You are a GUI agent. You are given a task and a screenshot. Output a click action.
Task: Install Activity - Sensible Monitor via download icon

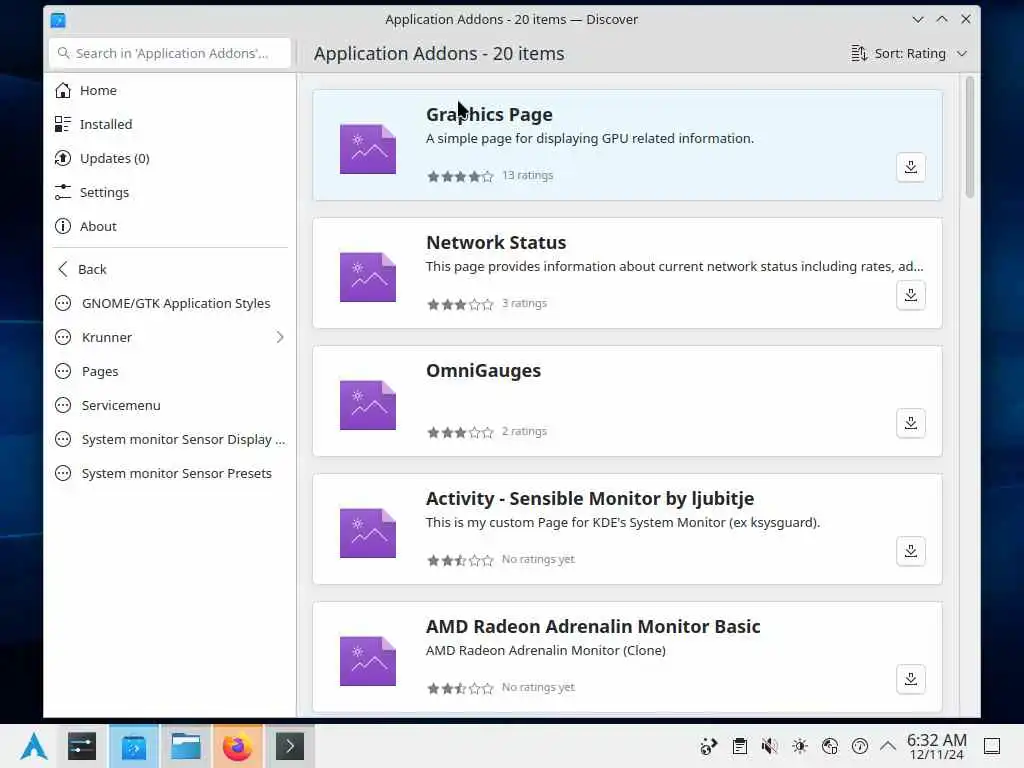click(910, 551)
